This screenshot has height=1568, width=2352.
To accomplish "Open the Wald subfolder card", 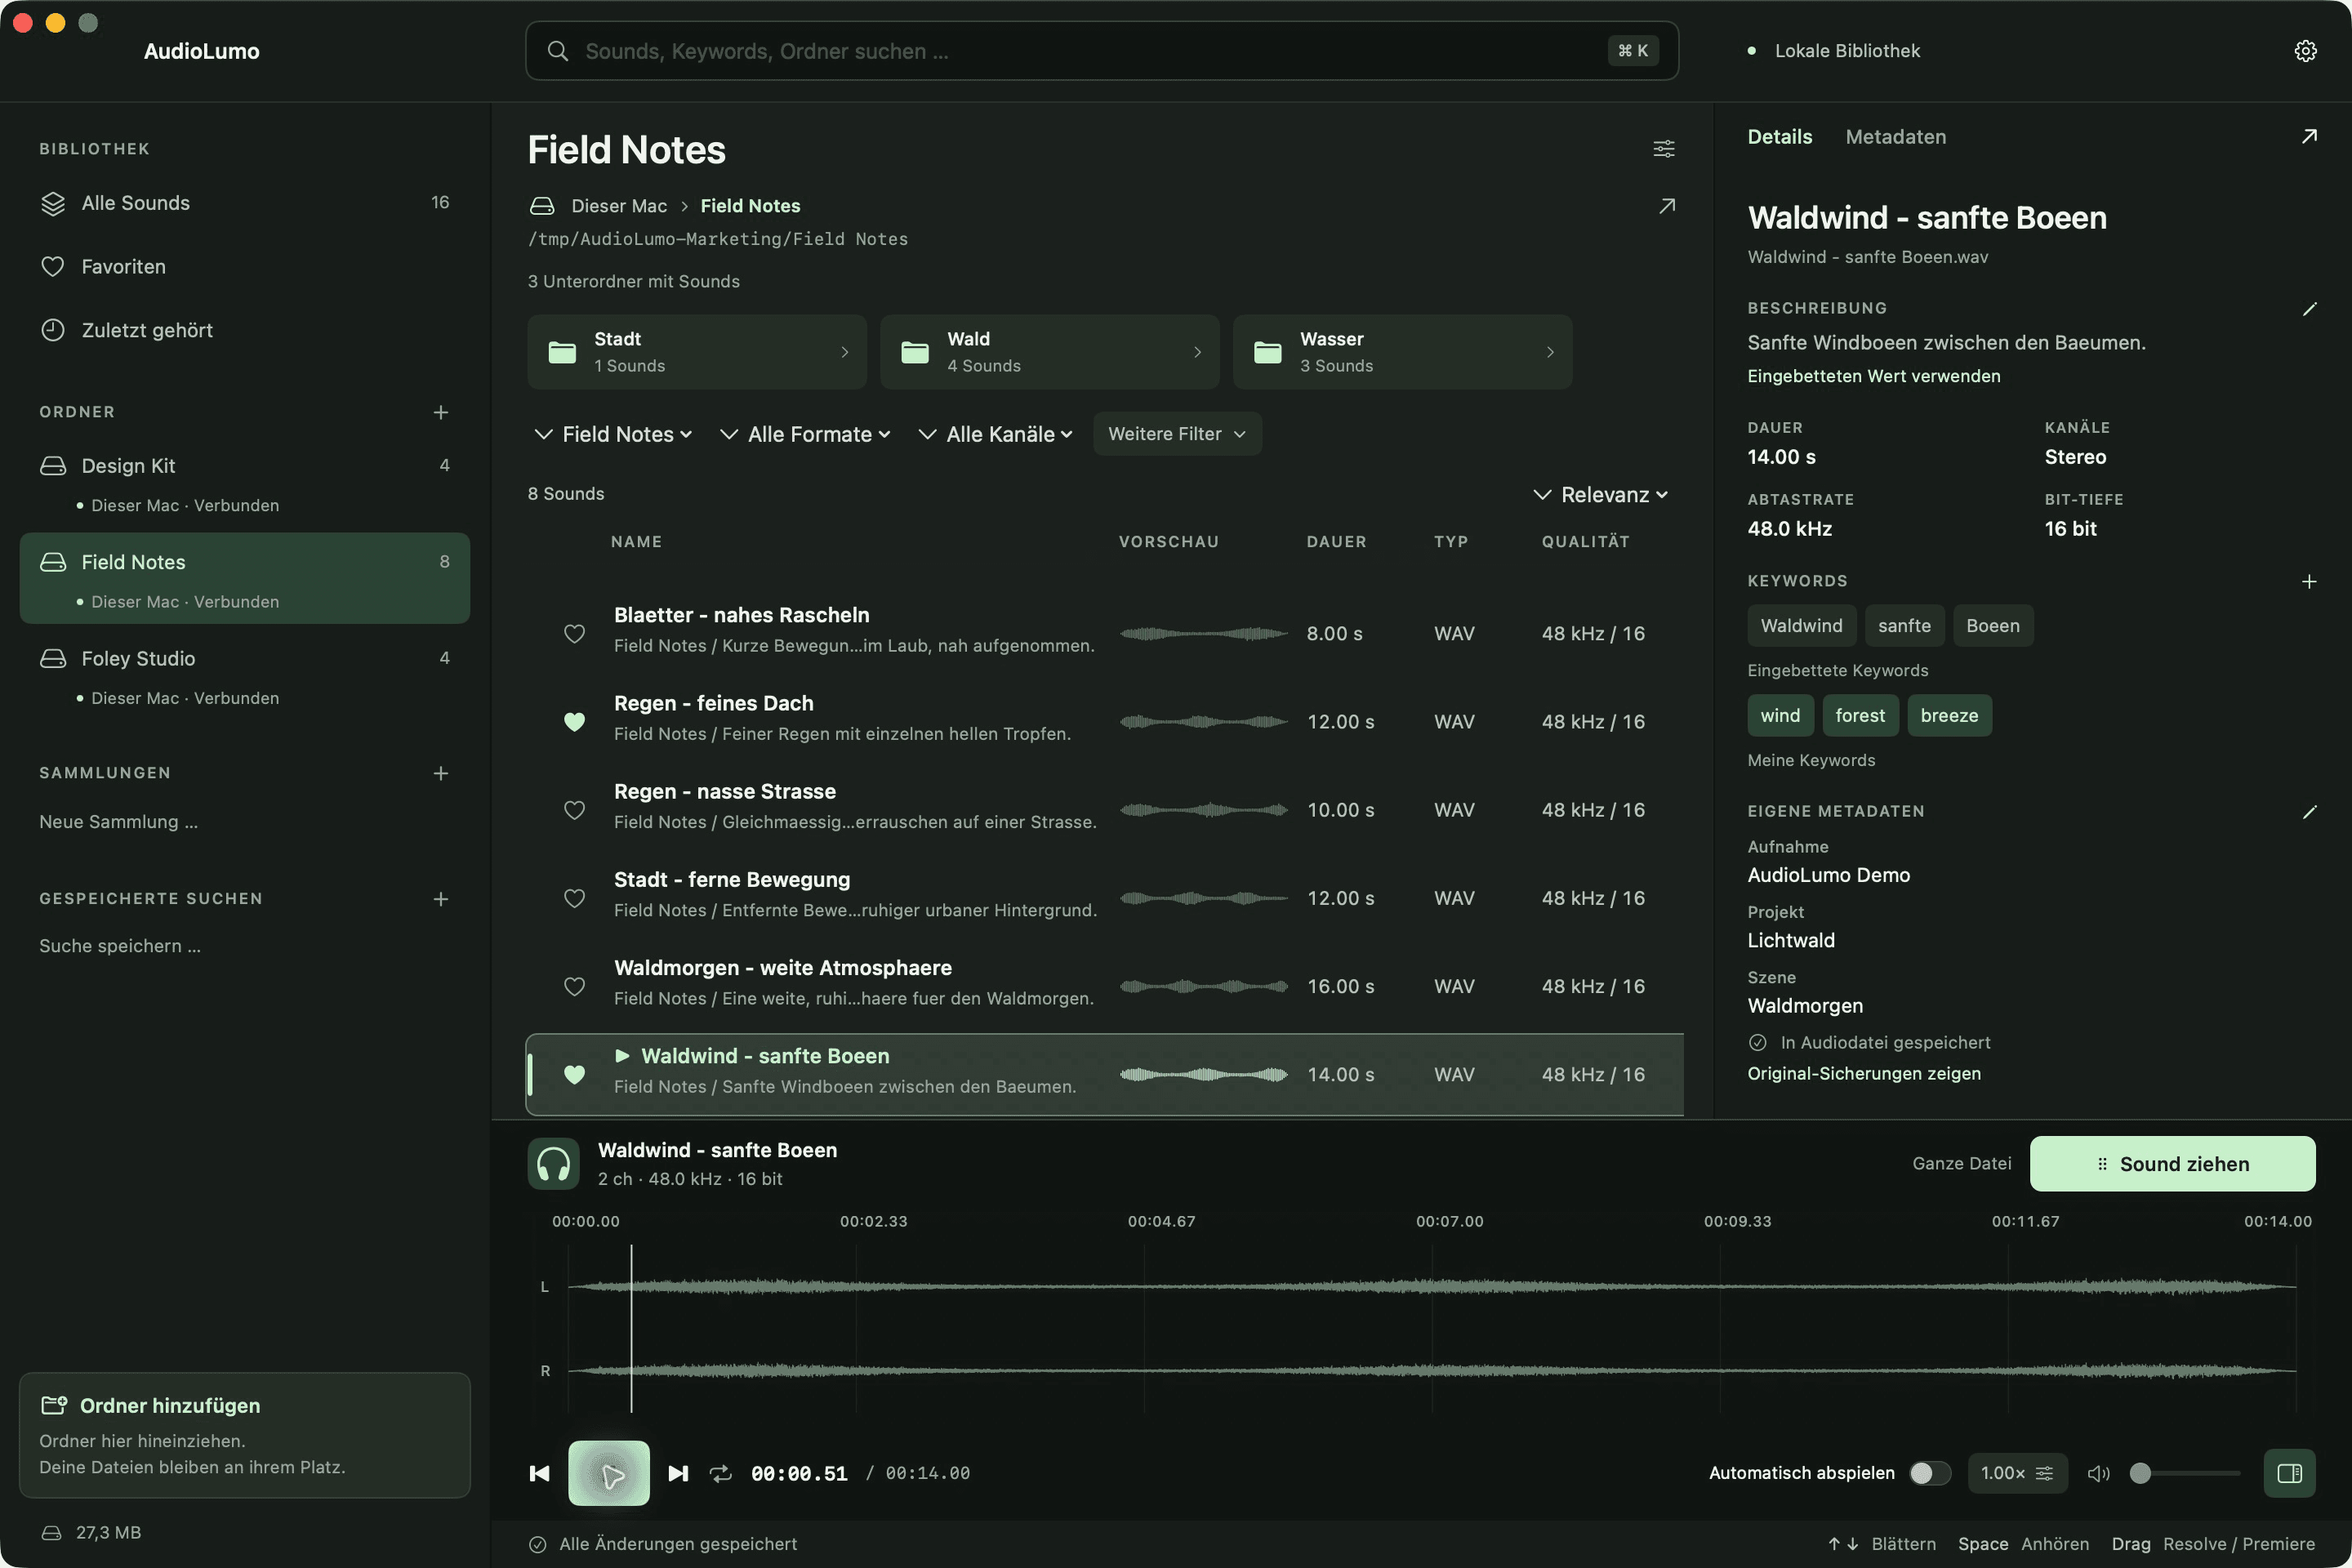I will click(1049, 352).
